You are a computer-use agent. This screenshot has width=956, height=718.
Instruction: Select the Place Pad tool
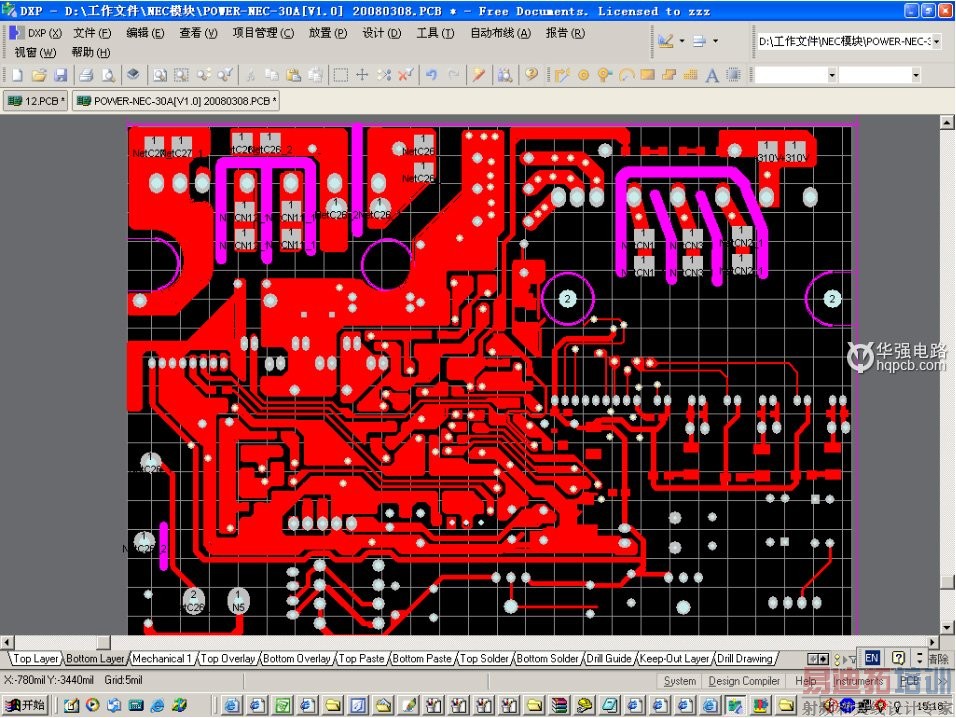click(x=585, y=74)
